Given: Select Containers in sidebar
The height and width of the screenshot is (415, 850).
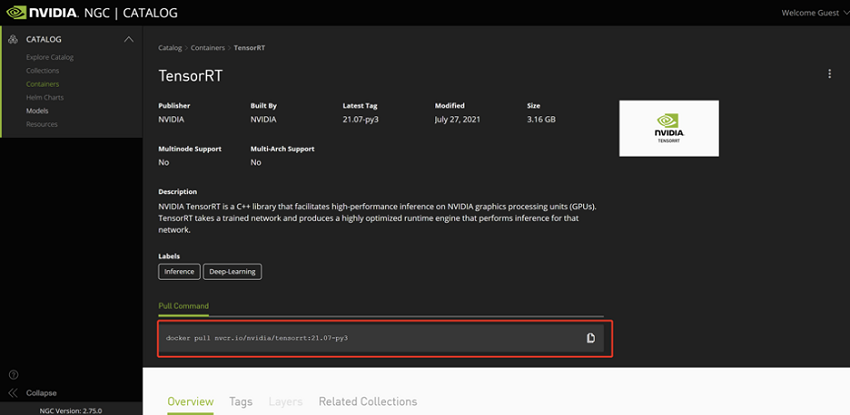Looking at the screenshot, I should (x=42, y=85).
